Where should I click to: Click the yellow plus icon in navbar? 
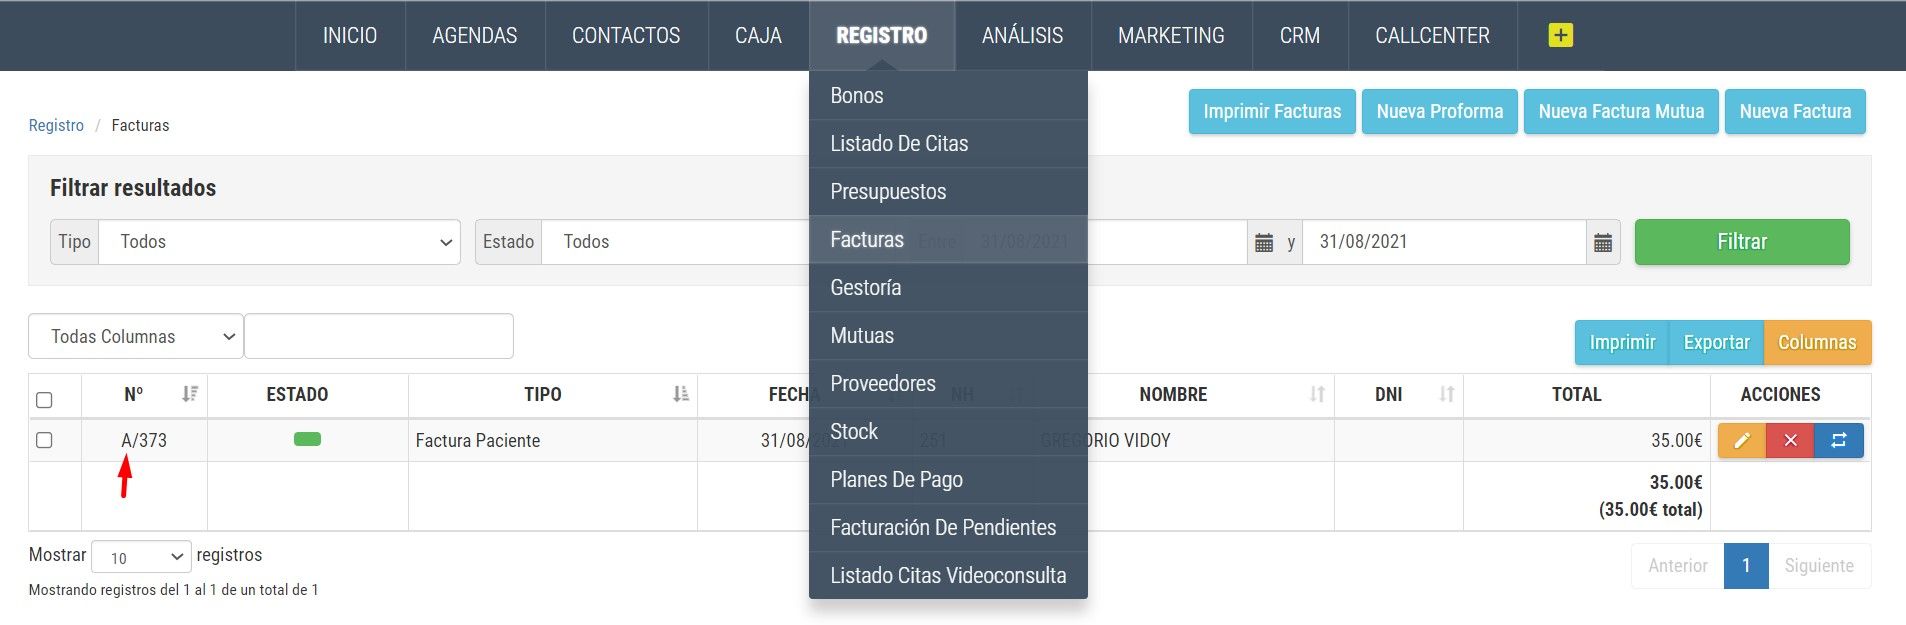tap(1560, 35)
